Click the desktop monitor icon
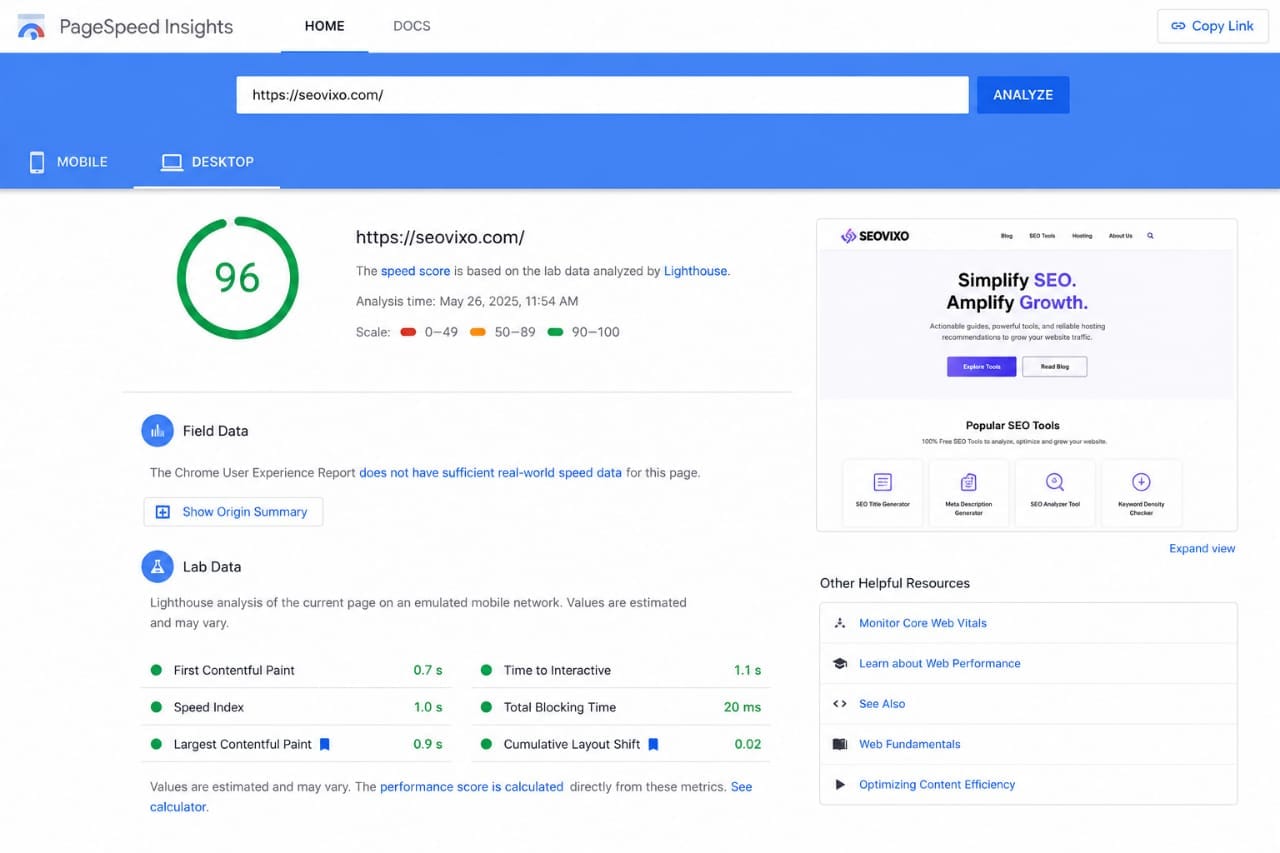The height and width of the screenshot is (853, 1280). (x=172, y=162)
